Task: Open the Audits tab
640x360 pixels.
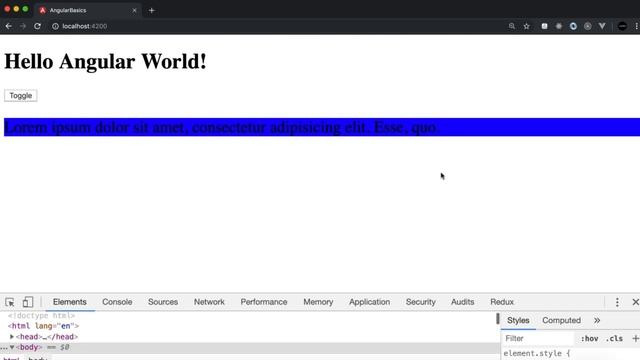Action: (x=462, y=302)
